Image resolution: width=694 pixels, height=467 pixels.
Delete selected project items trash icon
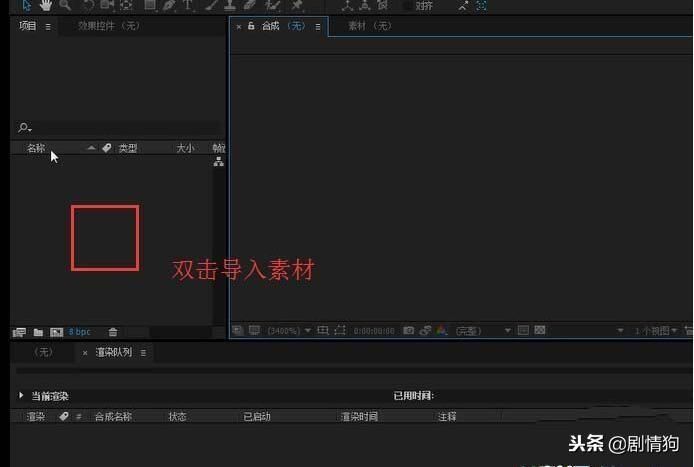pyautogui.click(x=113, y=332)
